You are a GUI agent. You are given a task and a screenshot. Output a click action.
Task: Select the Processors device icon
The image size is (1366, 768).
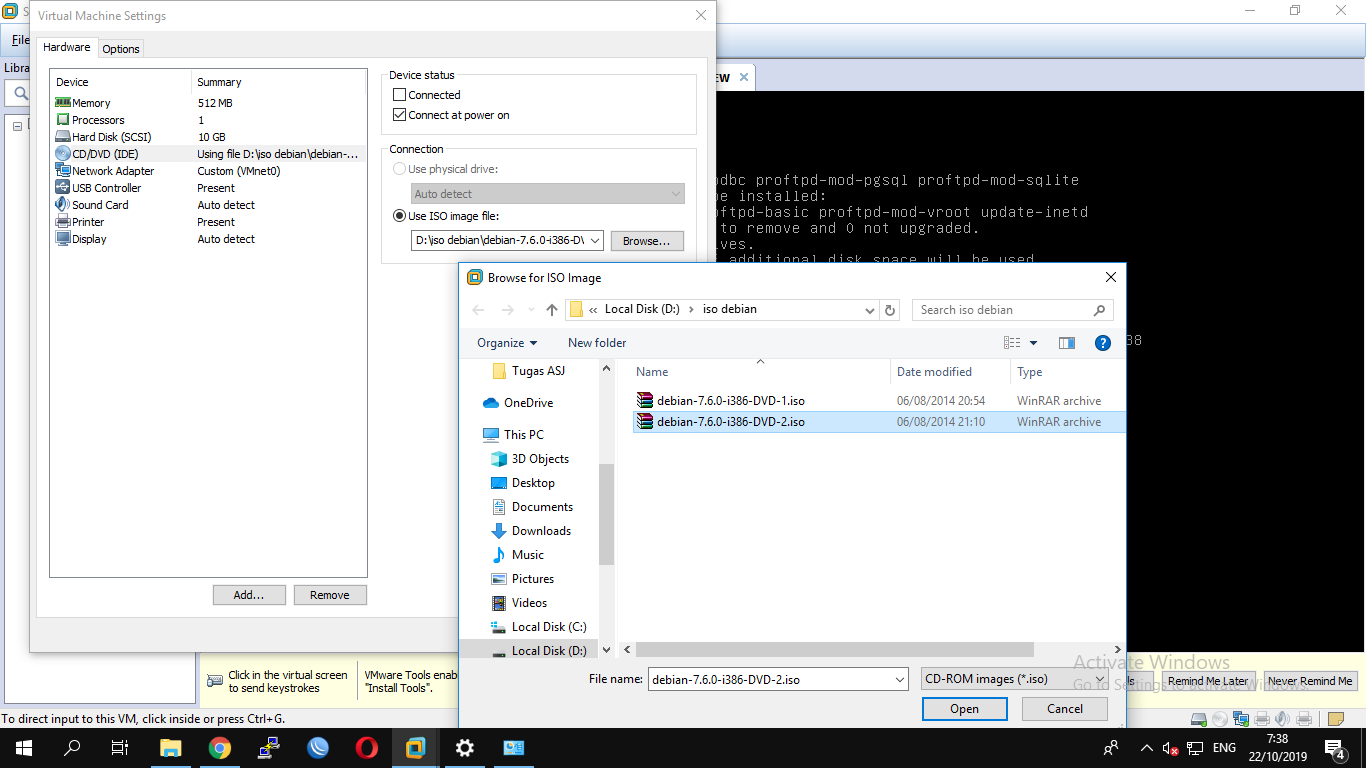[63, 120]
